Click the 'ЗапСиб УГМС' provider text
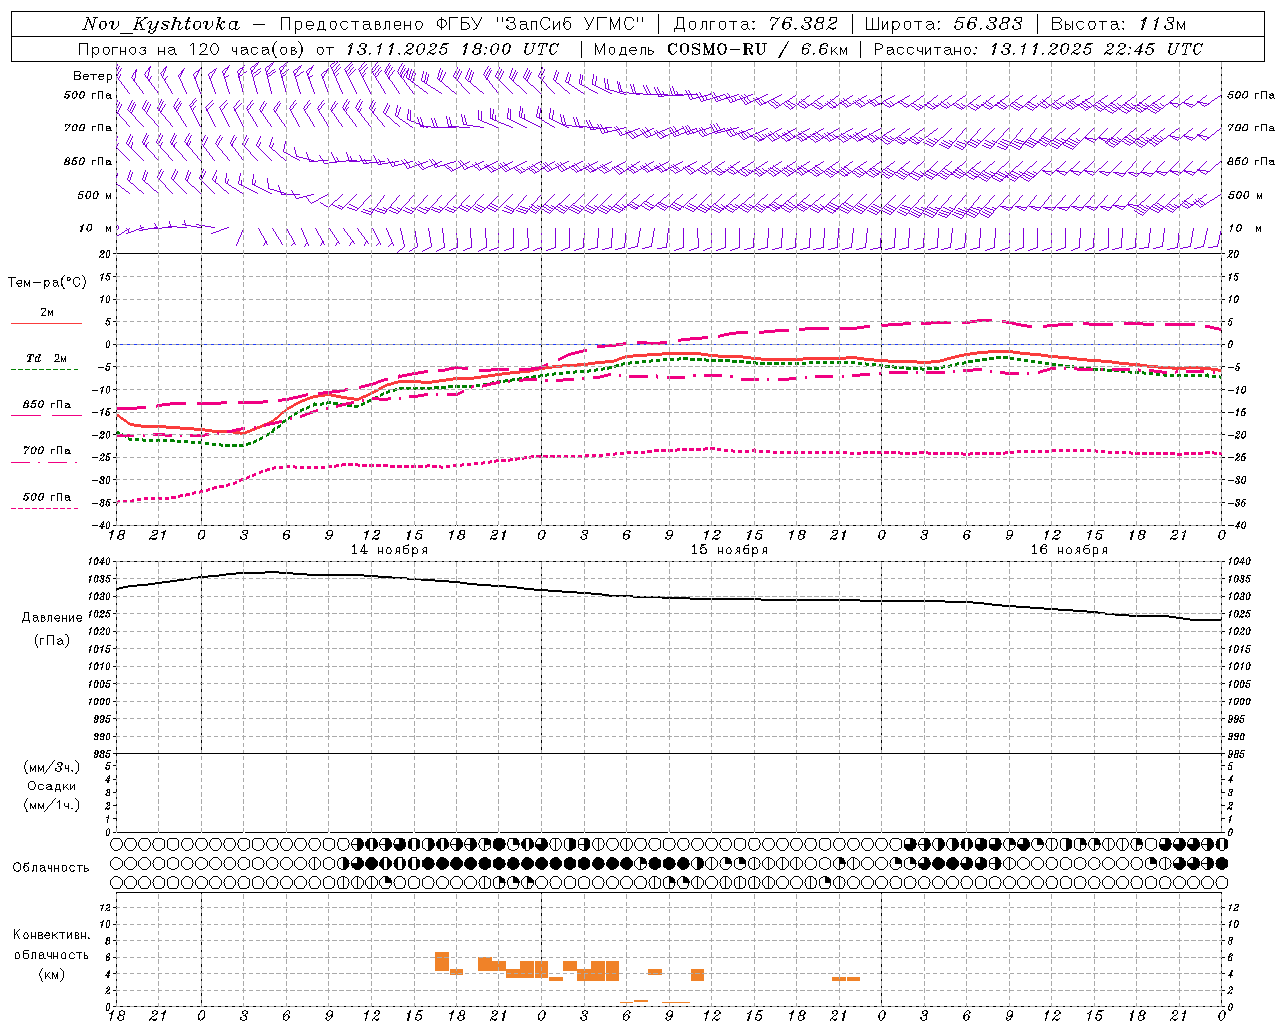Screen dimensions: 1280x1024 pos(572,24)
